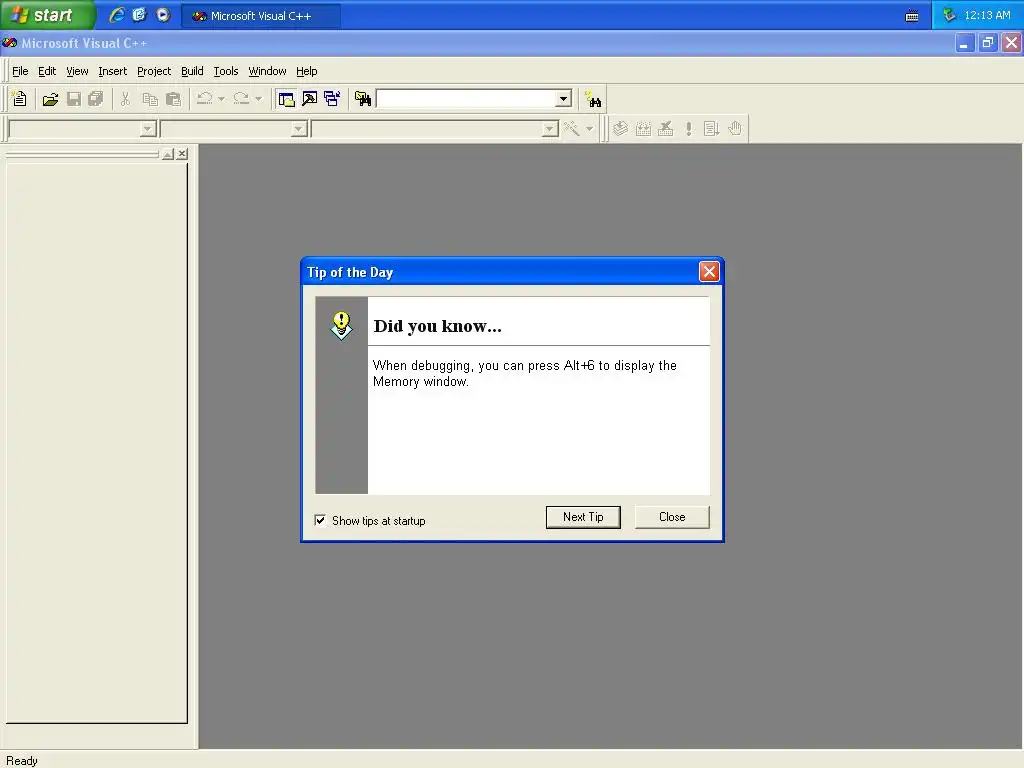Viewport: 1024px width, 768px height.
Task: Click the Ready status bar text
Action: point(22,761)
